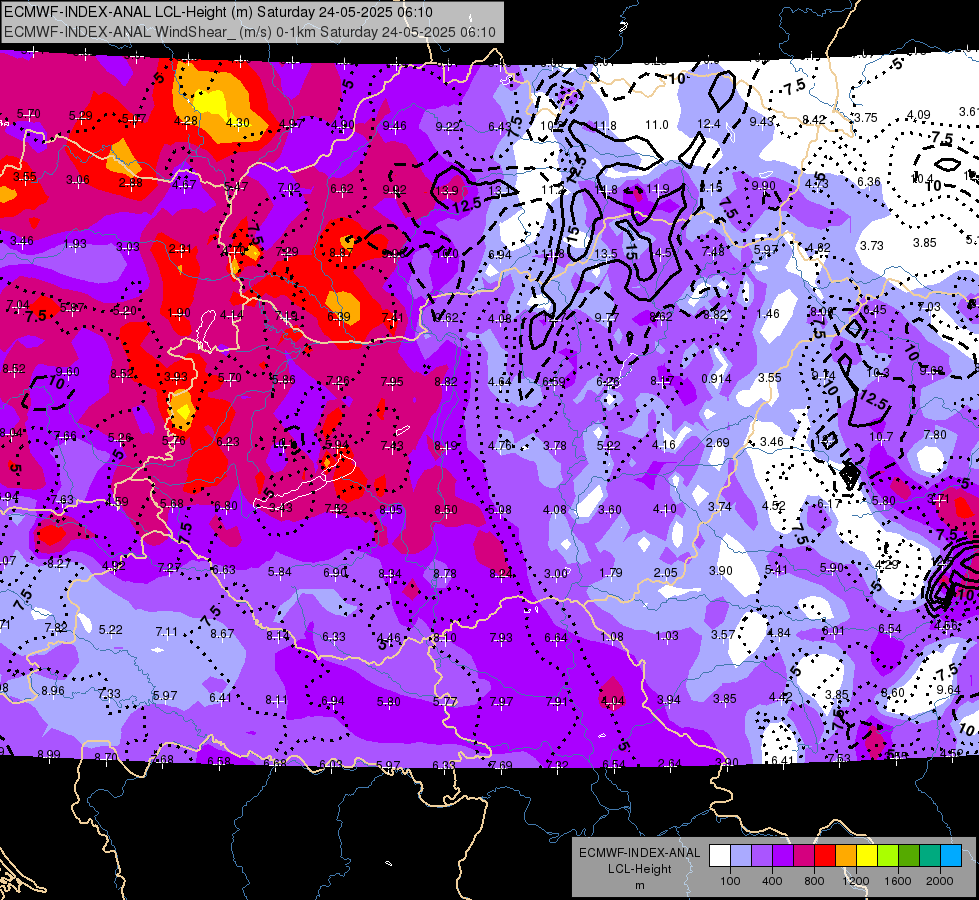
Task: Click the wind shear value 2.88
Action: tap(130, 183)
